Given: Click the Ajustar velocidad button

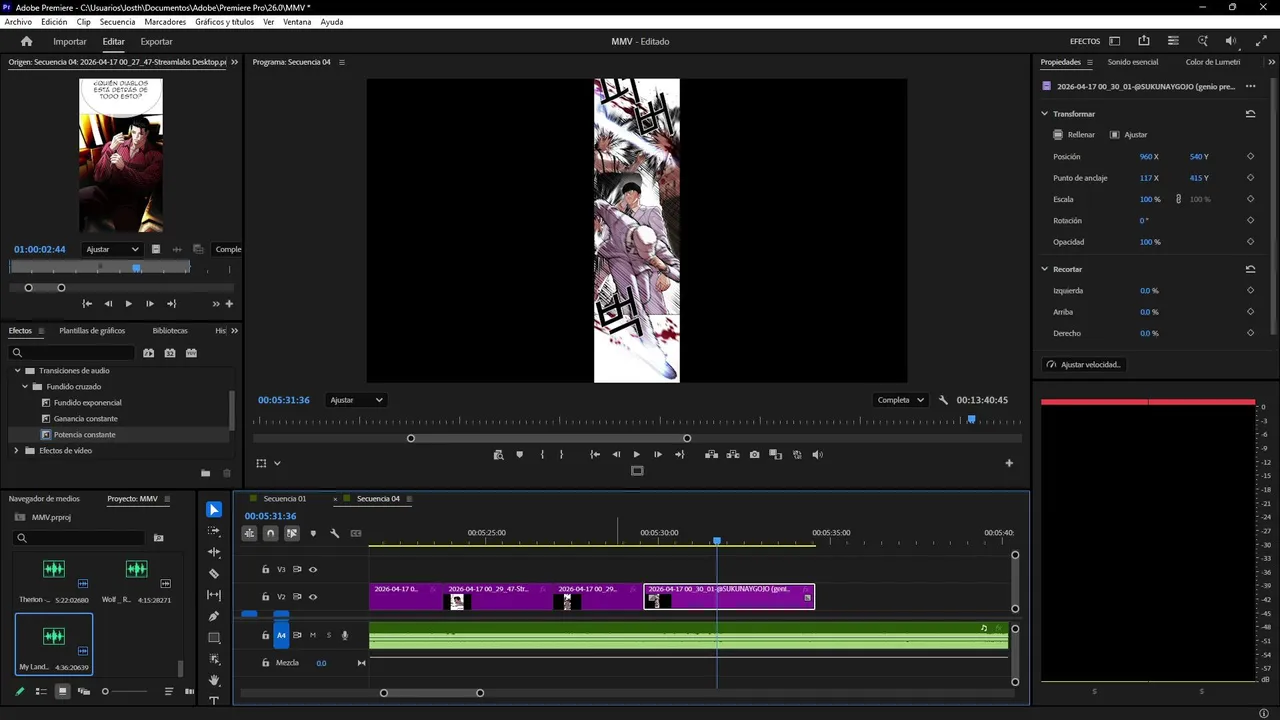Looking at the screenshot, I should pos(1084,365).
